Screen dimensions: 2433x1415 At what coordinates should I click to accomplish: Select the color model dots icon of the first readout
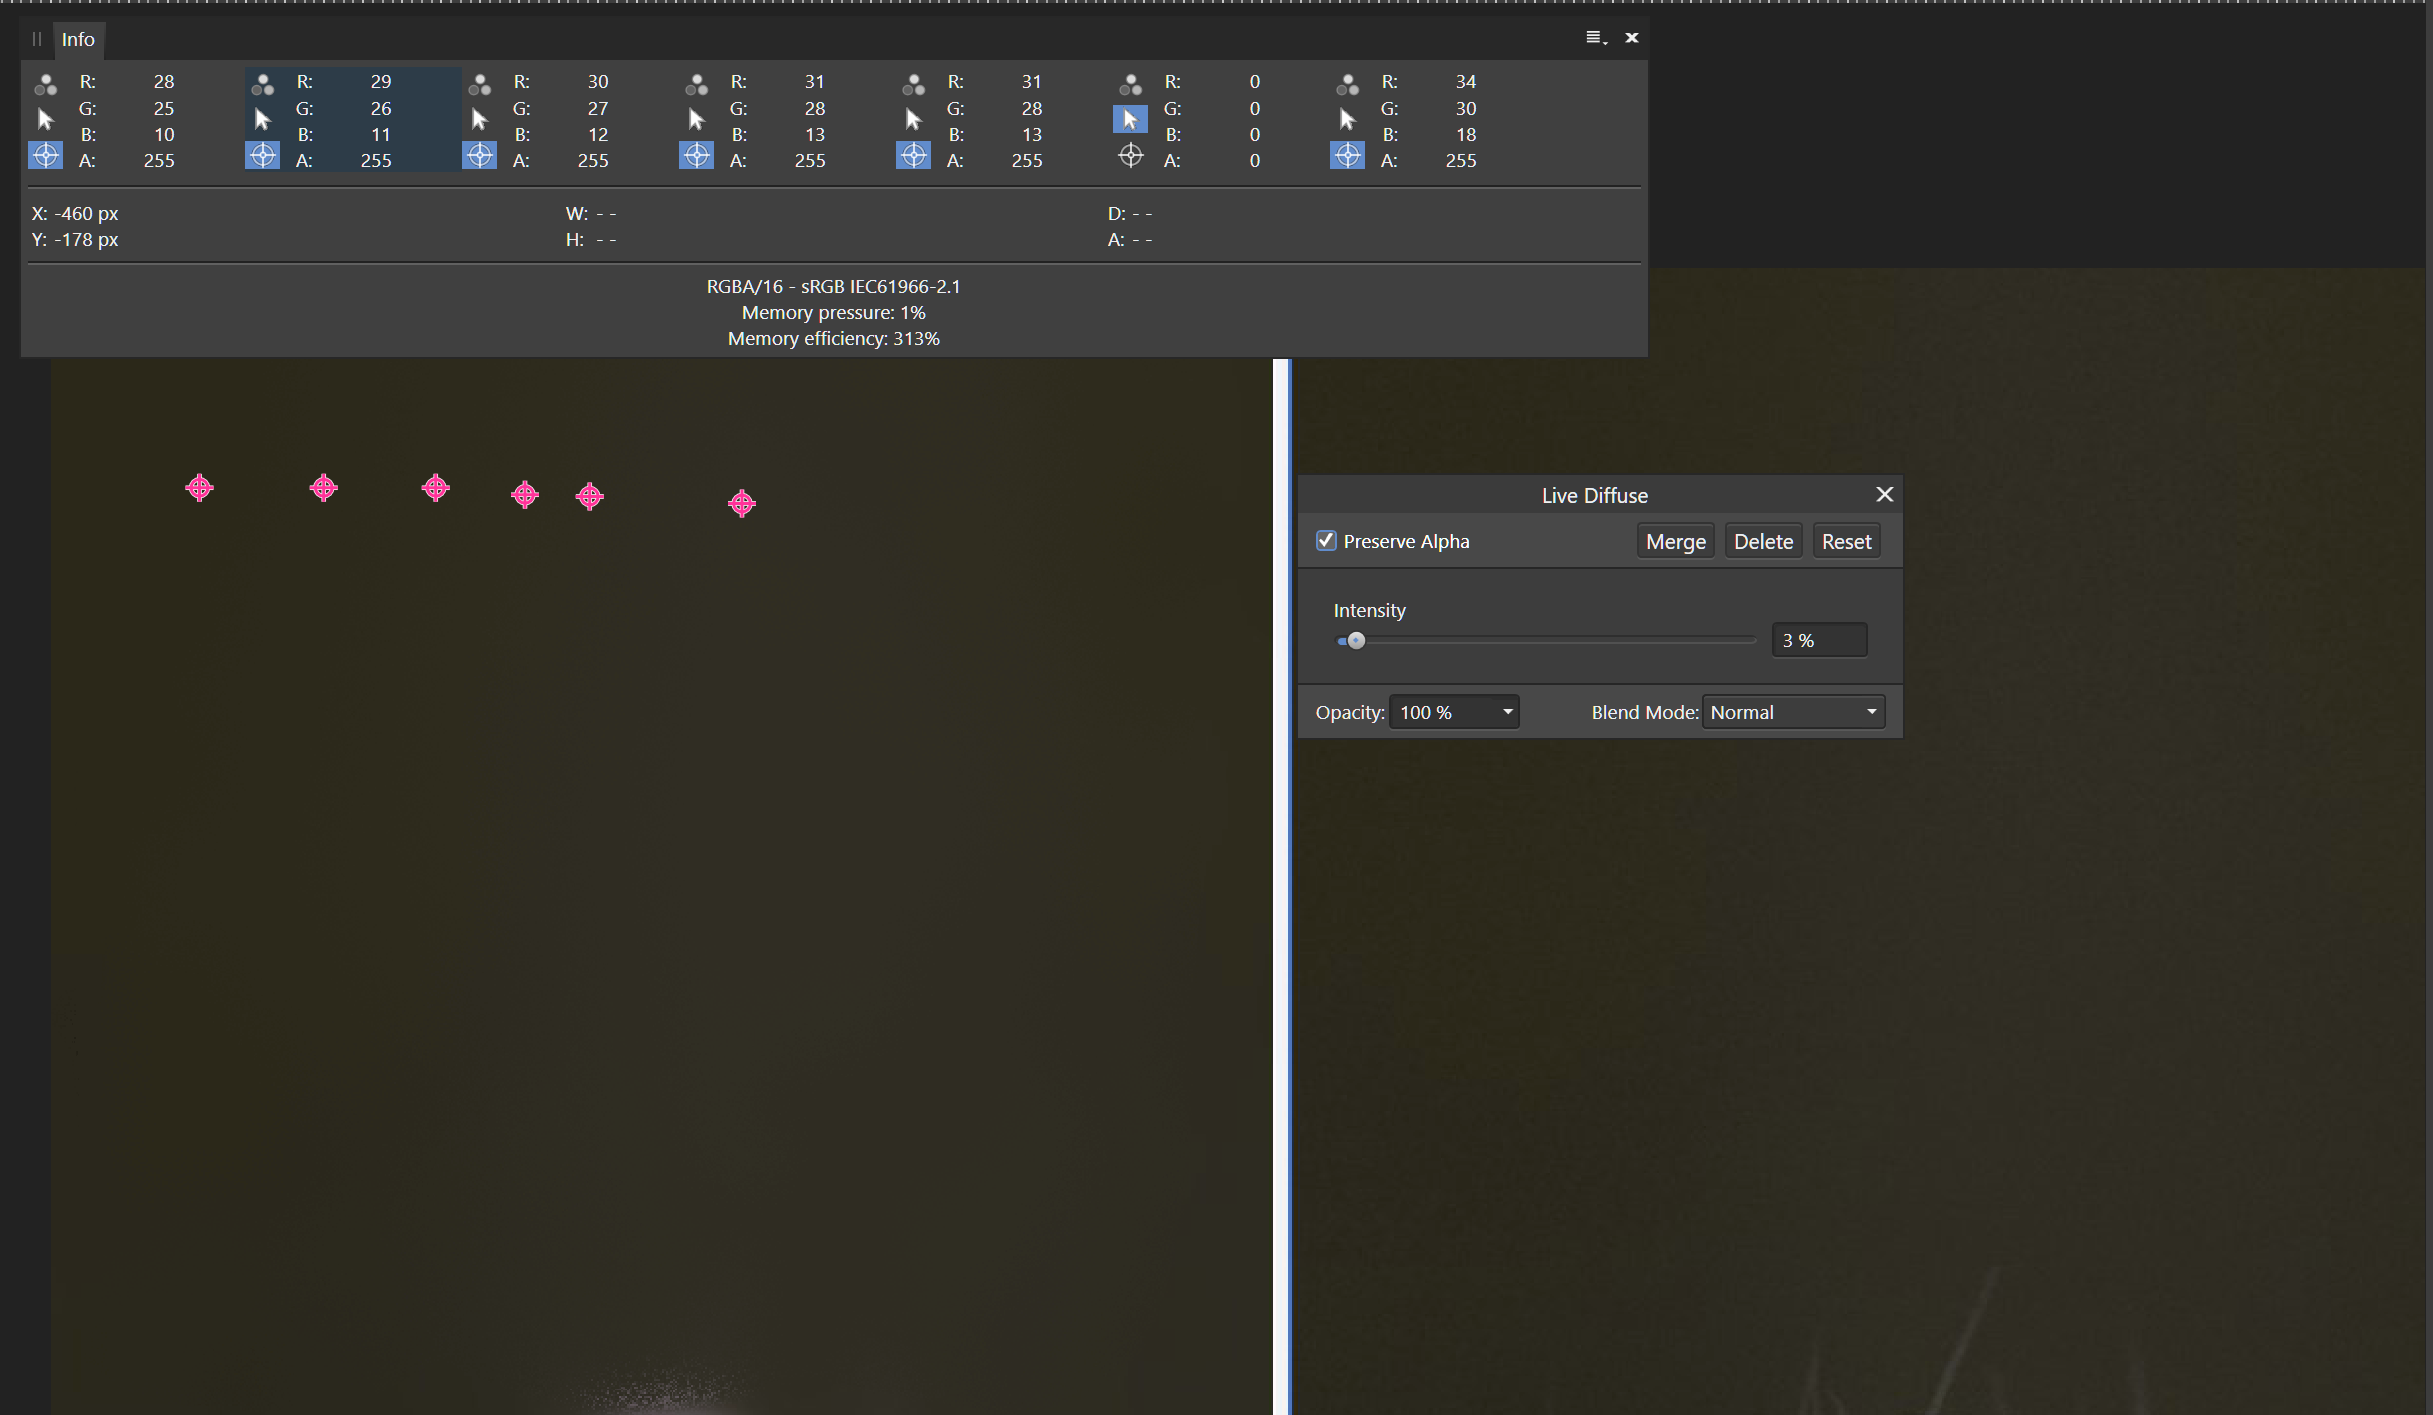[45, 84]
